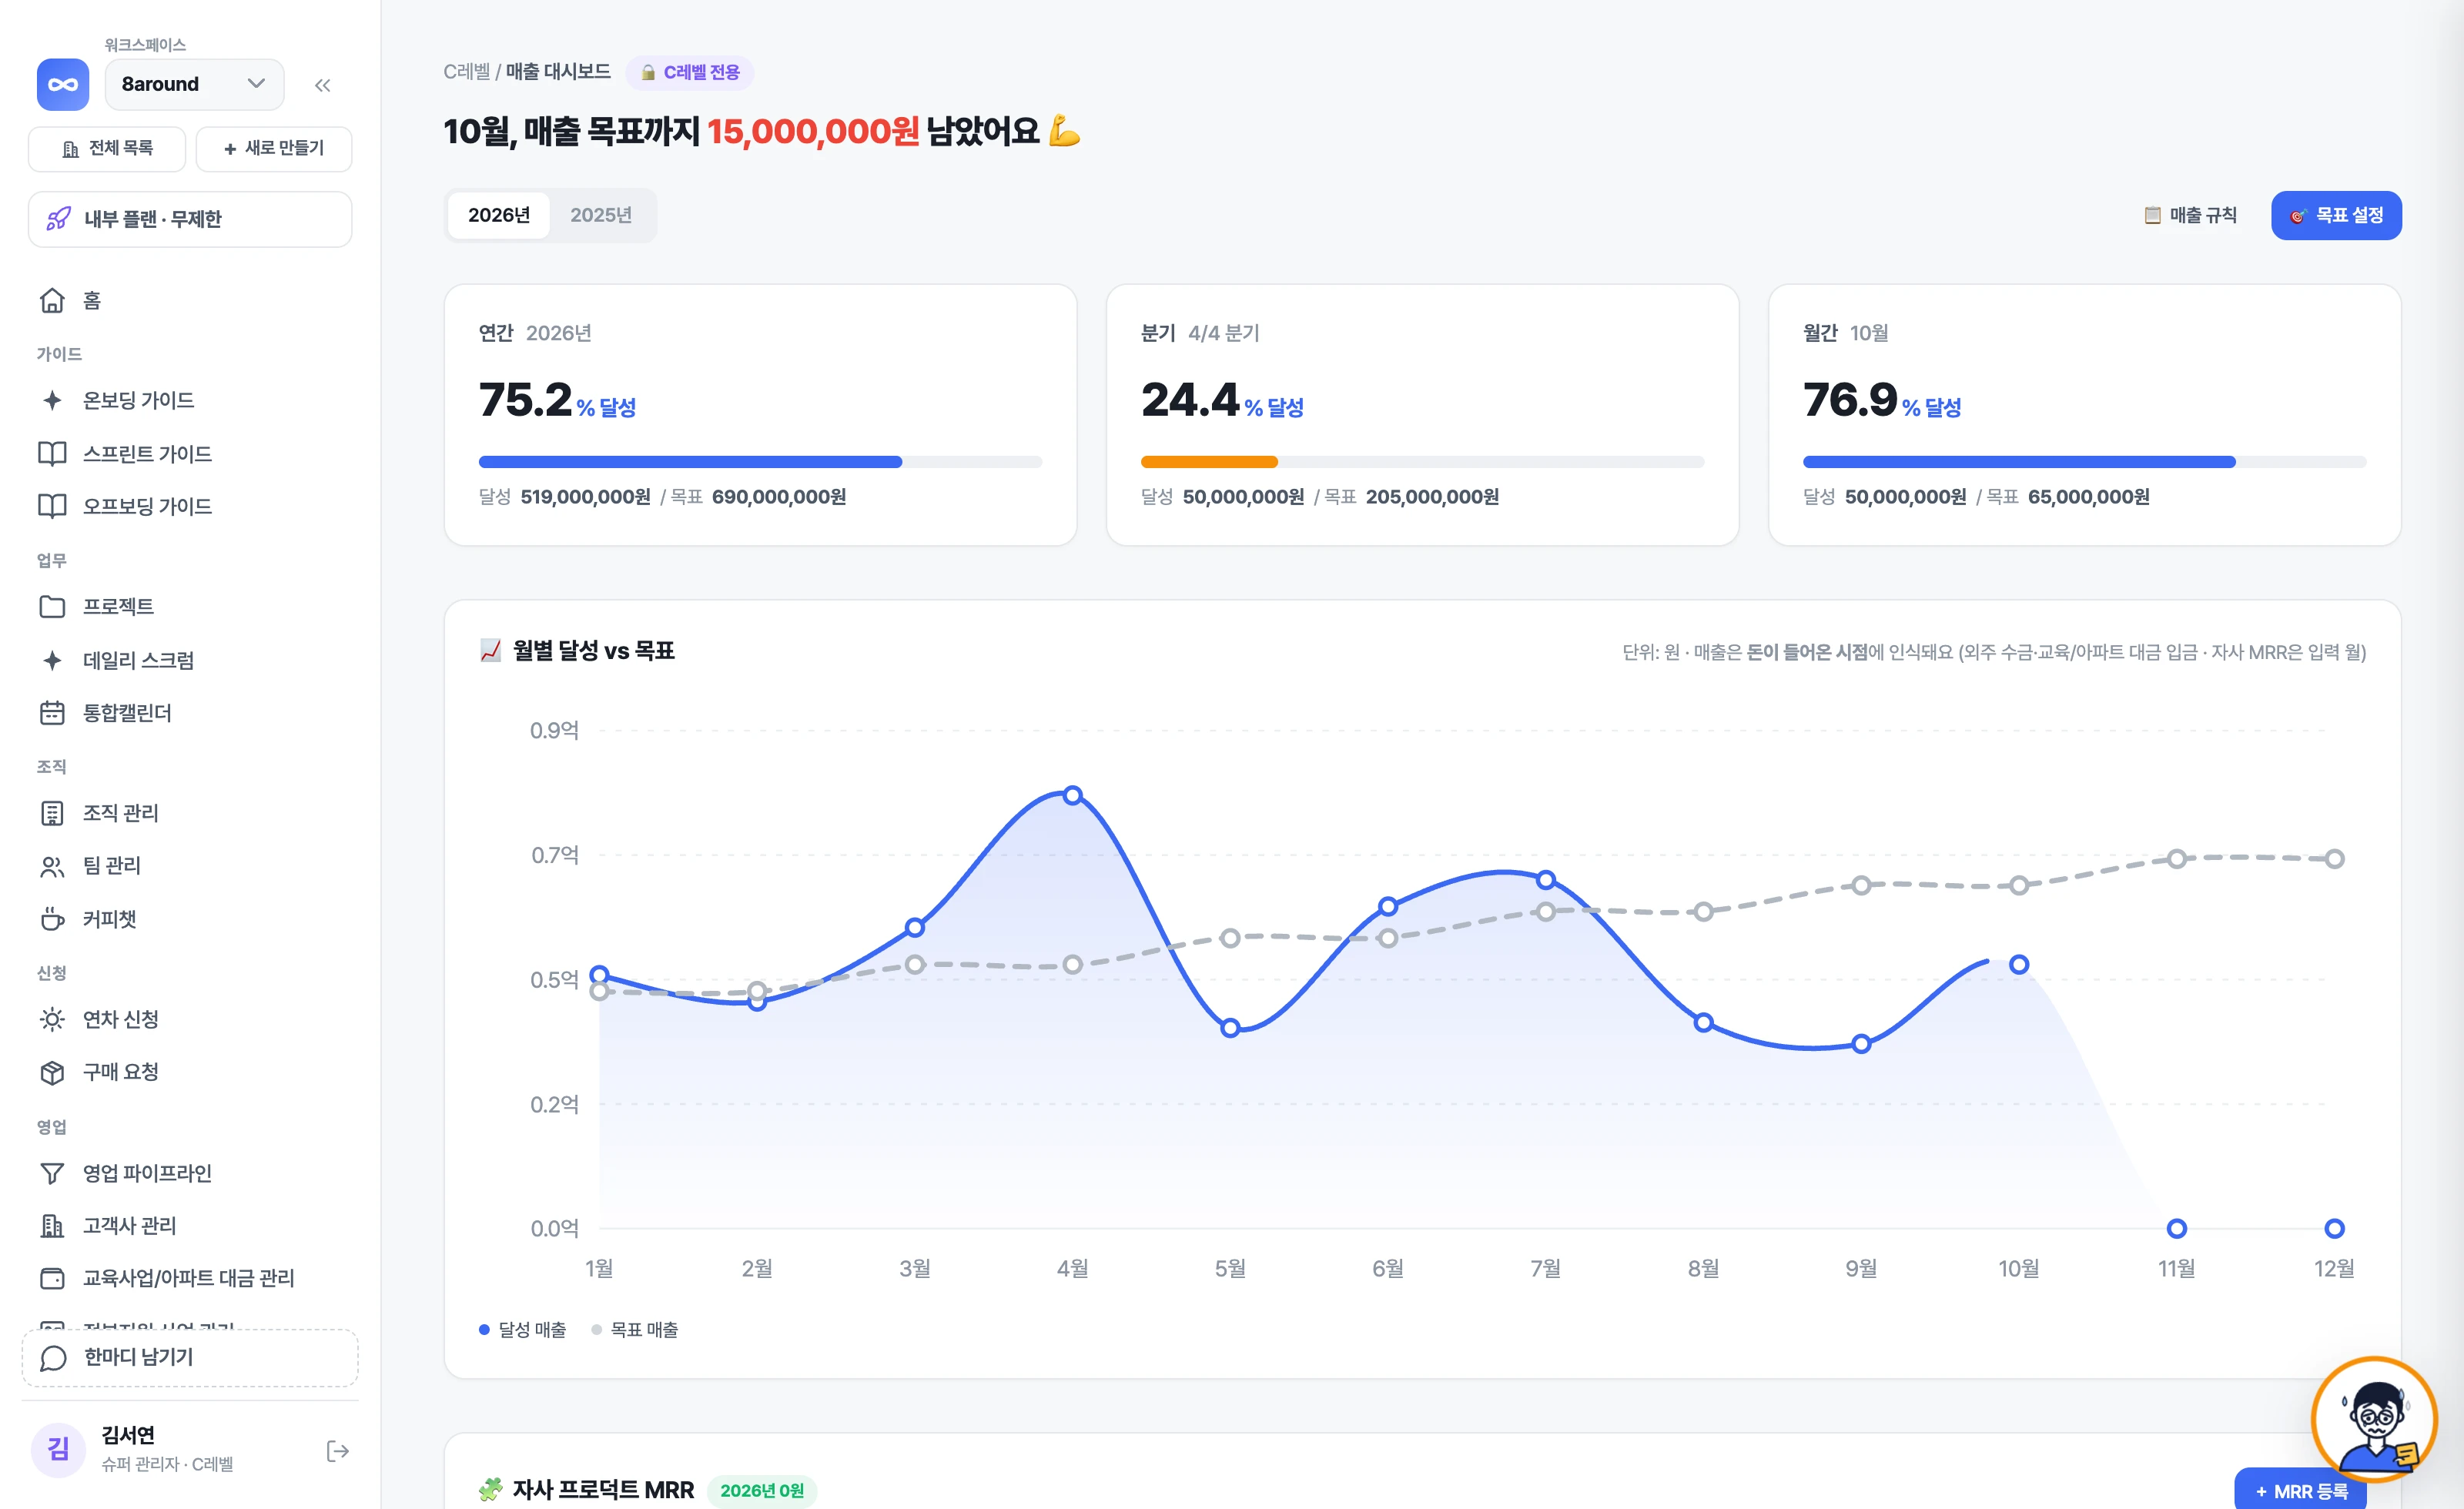Open the 조직 관리 document icon
Screen dimensions: 2464x1509
[52, 813]
